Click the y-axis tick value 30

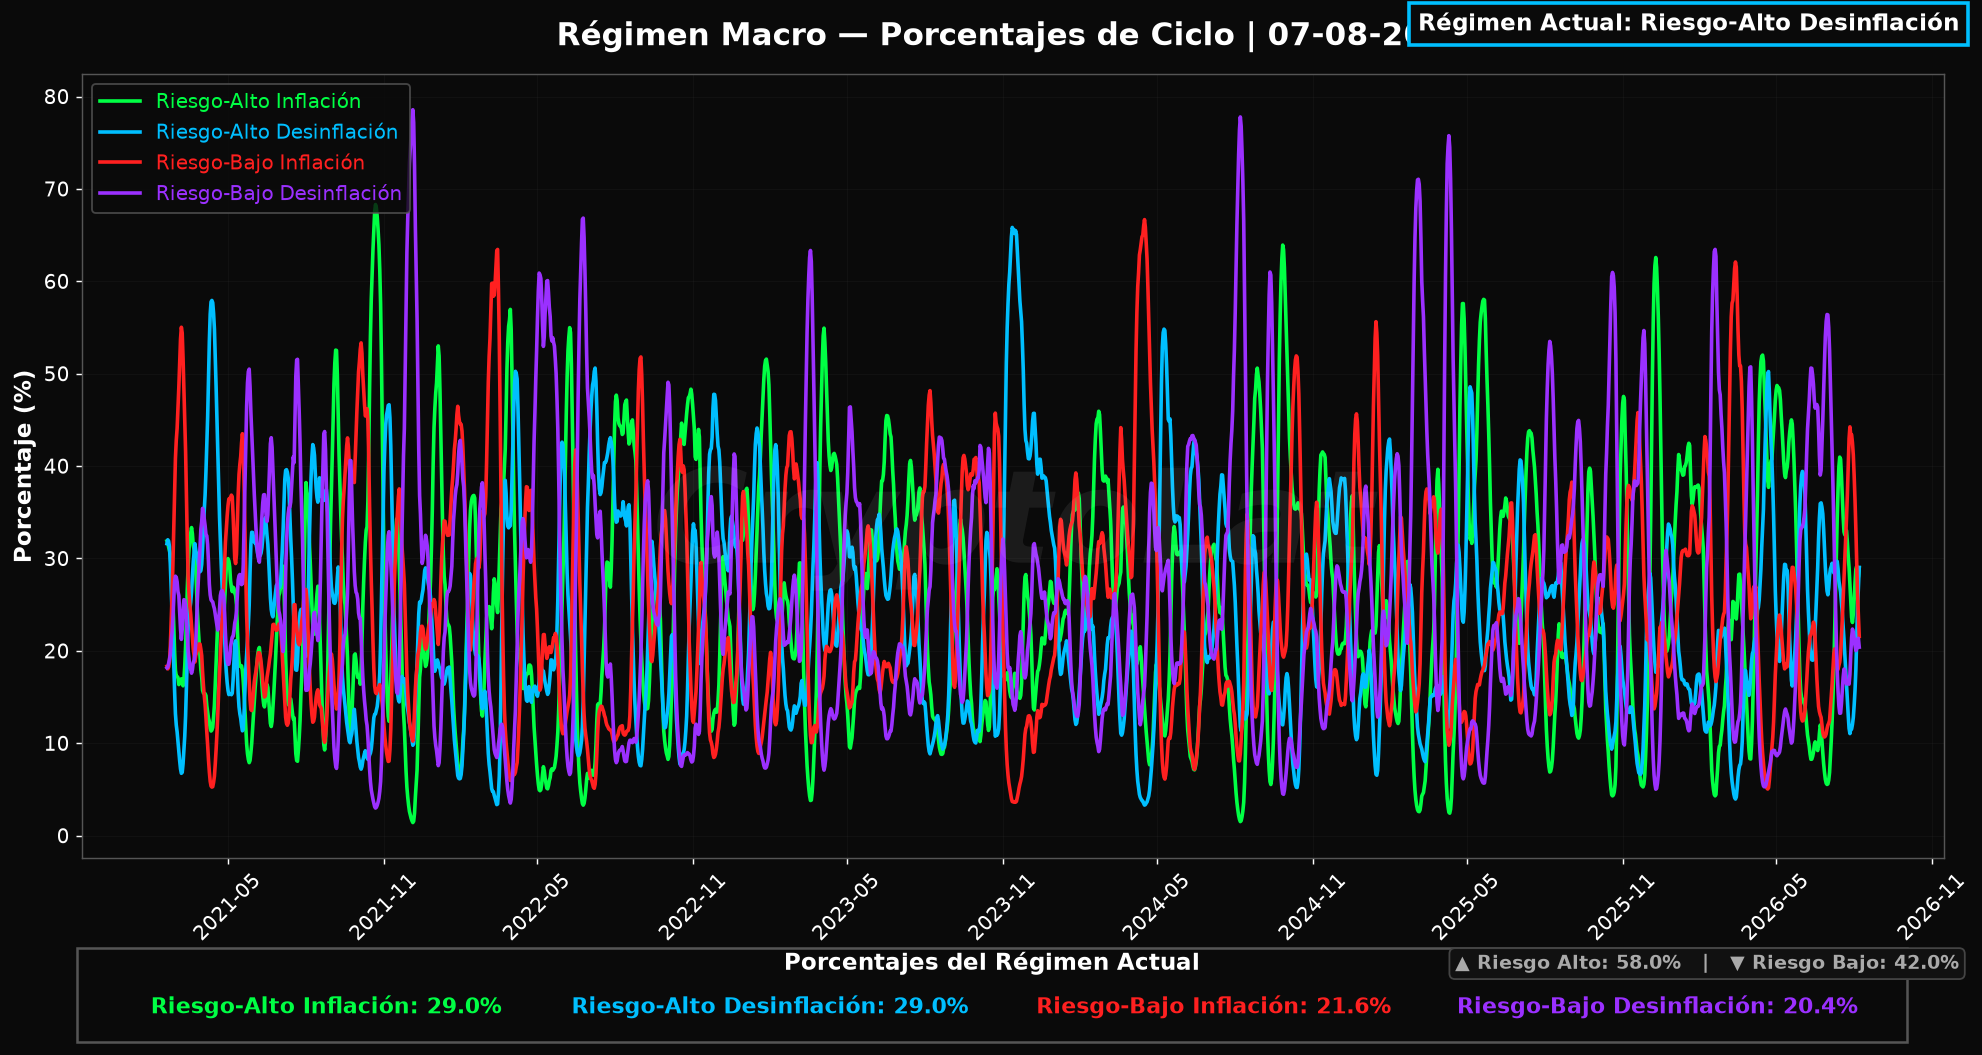click(57, 559)
